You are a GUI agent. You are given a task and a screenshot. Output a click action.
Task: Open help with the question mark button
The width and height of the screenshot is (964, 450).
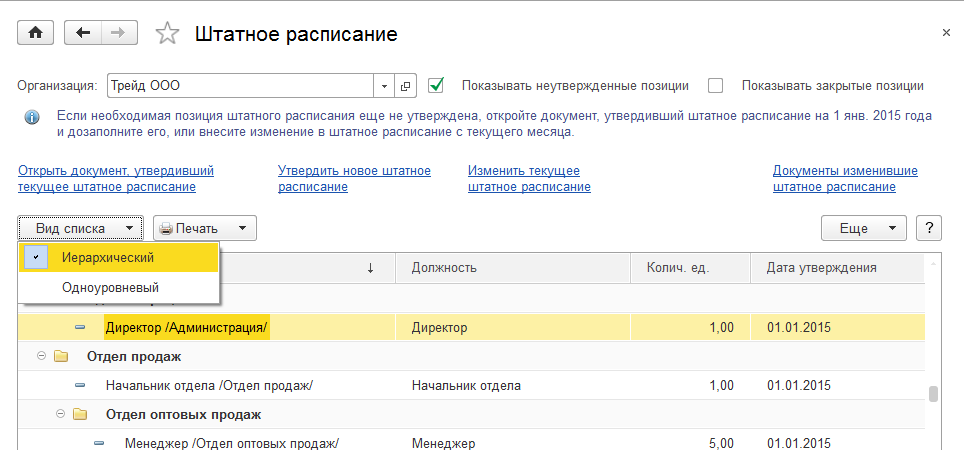[930, 228]
